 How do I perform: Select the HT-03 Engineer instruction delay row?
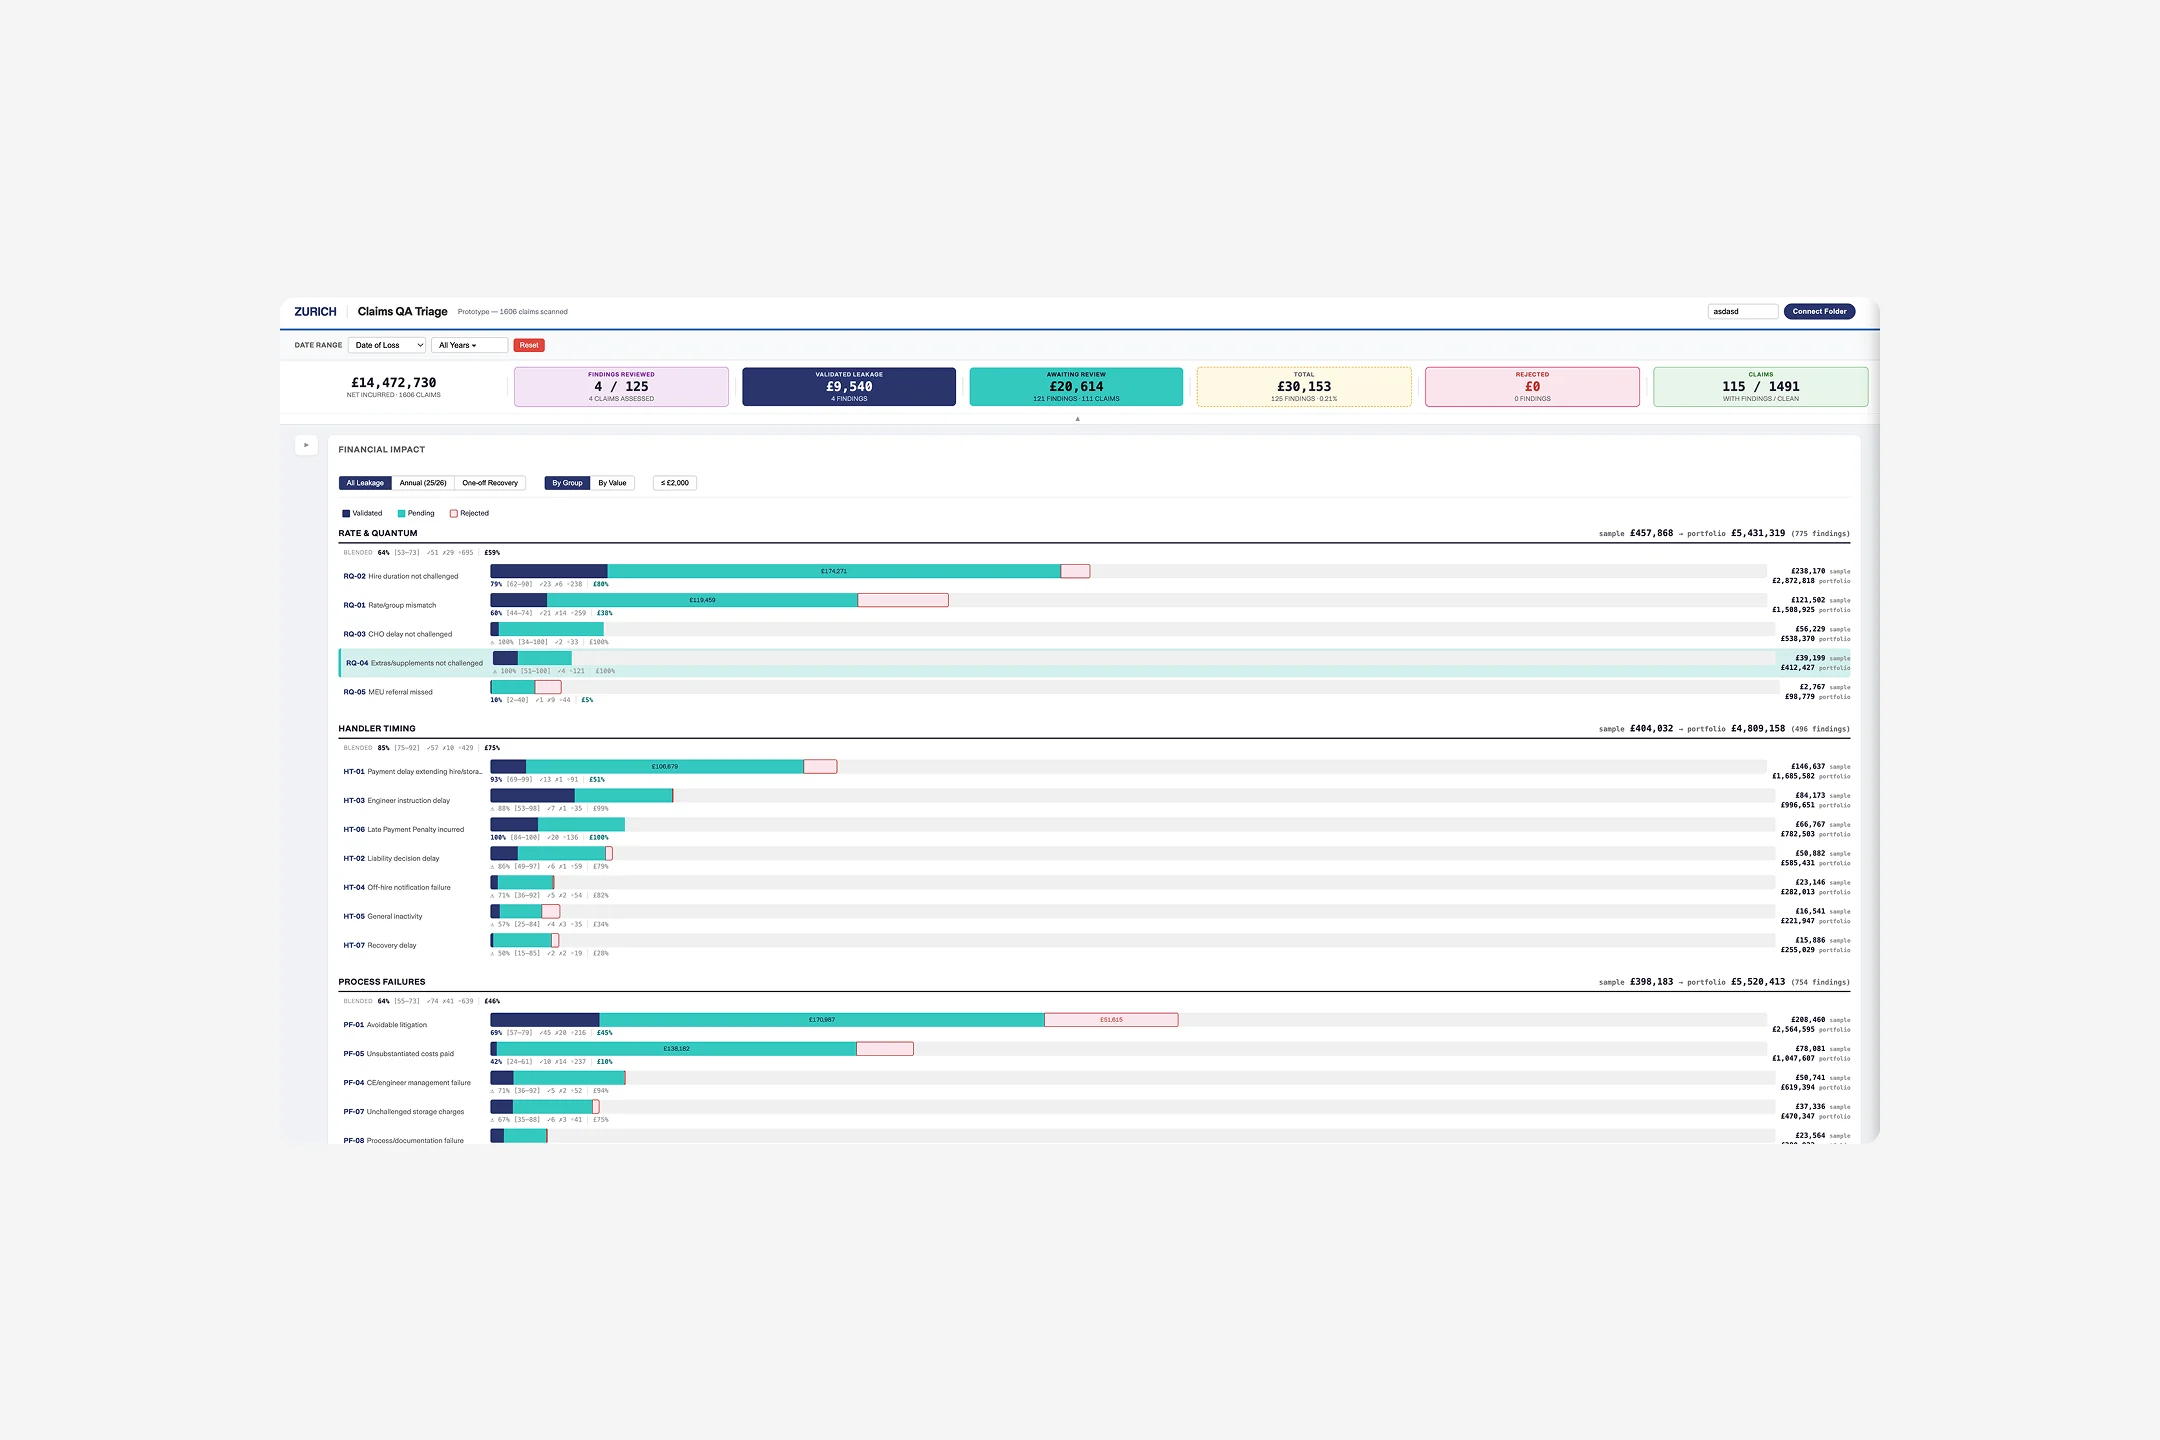[1095, 801]
